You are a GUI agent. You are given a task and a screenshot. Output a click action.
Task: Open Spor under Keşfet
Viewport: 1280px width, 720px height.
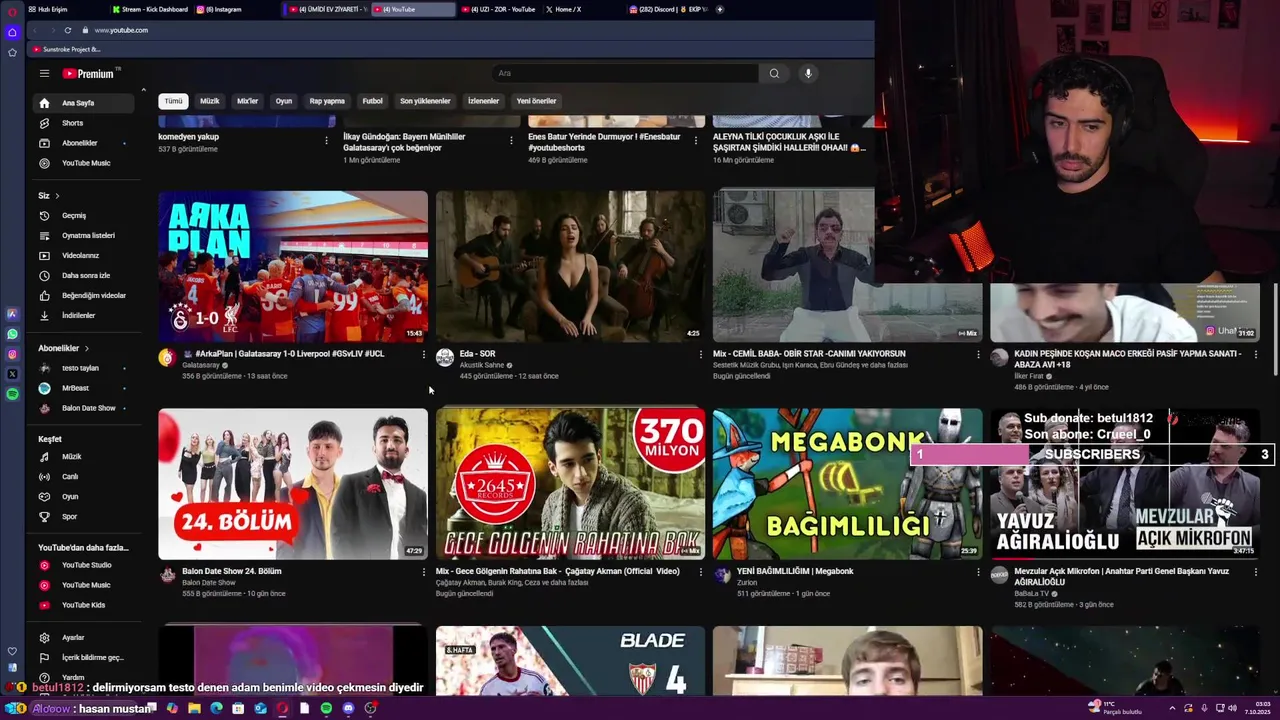(x=81, y=517)
